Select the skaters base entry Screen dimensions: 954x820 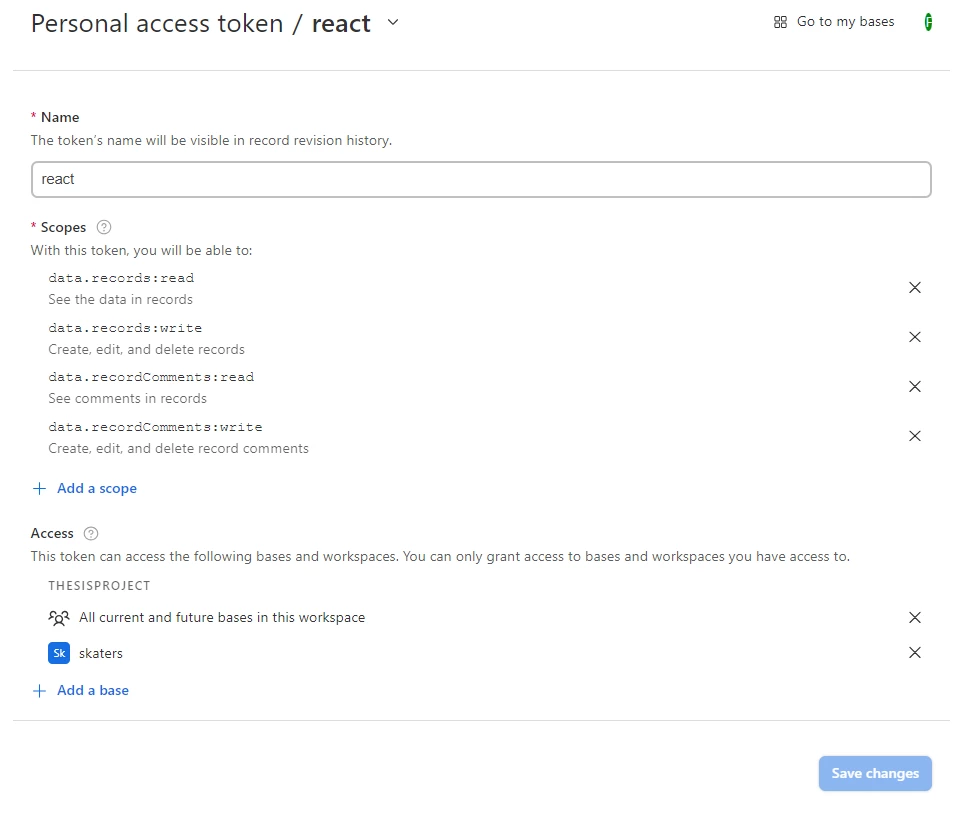(101, 653)
